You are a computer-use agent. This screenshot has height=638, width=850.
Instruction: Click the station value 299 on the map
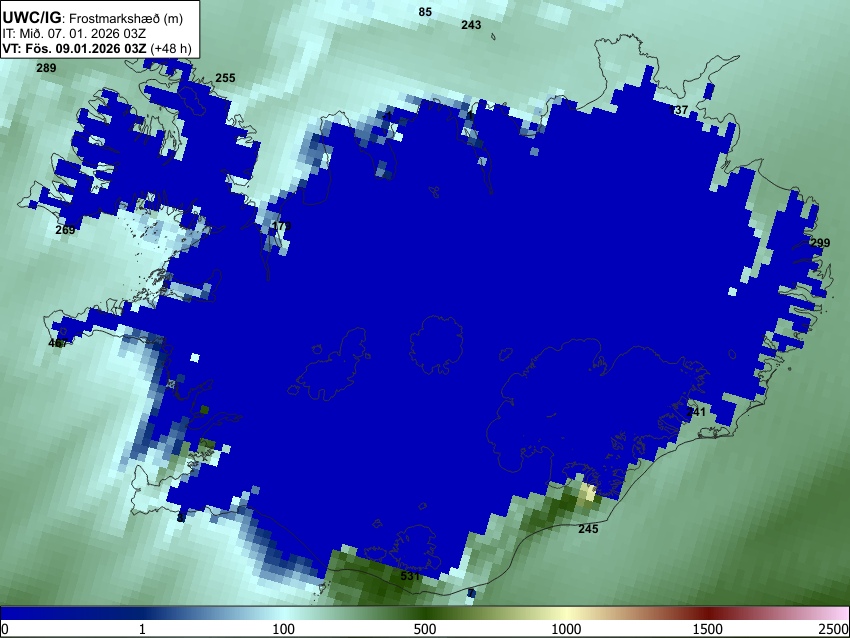click(x=820, y=243)
